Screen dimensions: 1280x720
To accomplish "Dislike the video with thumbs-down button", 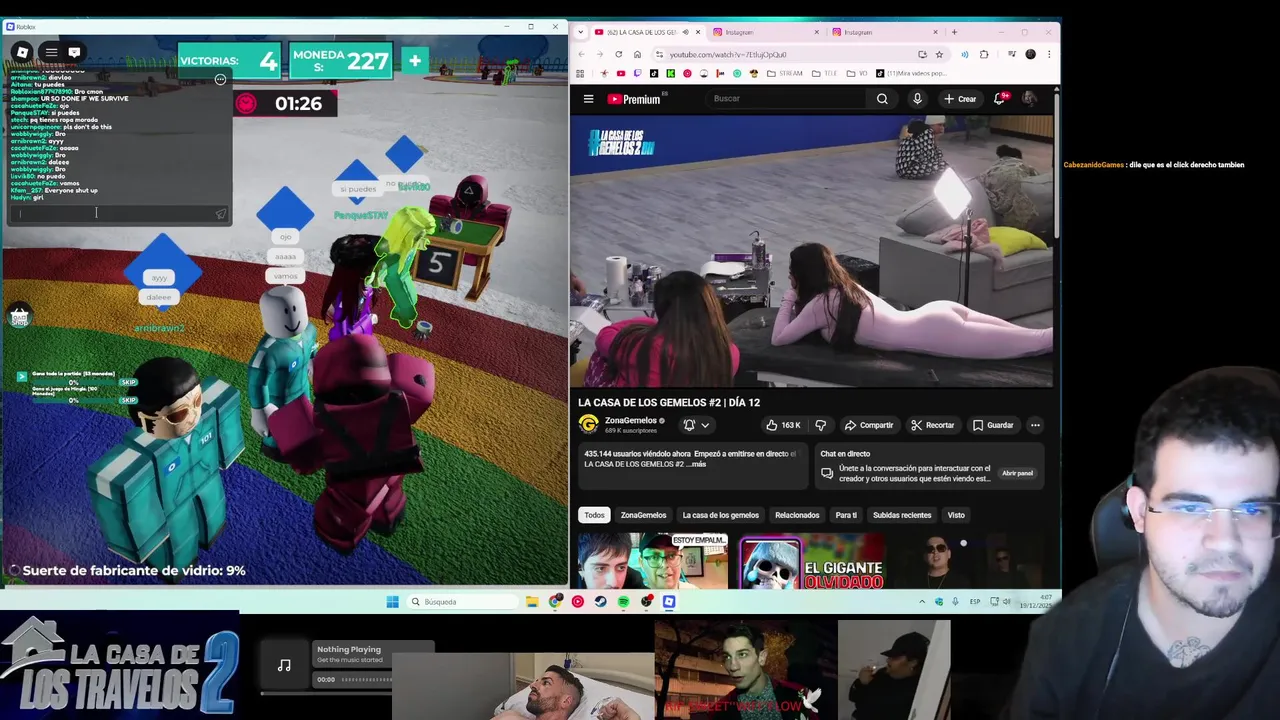I will point(821,425).
